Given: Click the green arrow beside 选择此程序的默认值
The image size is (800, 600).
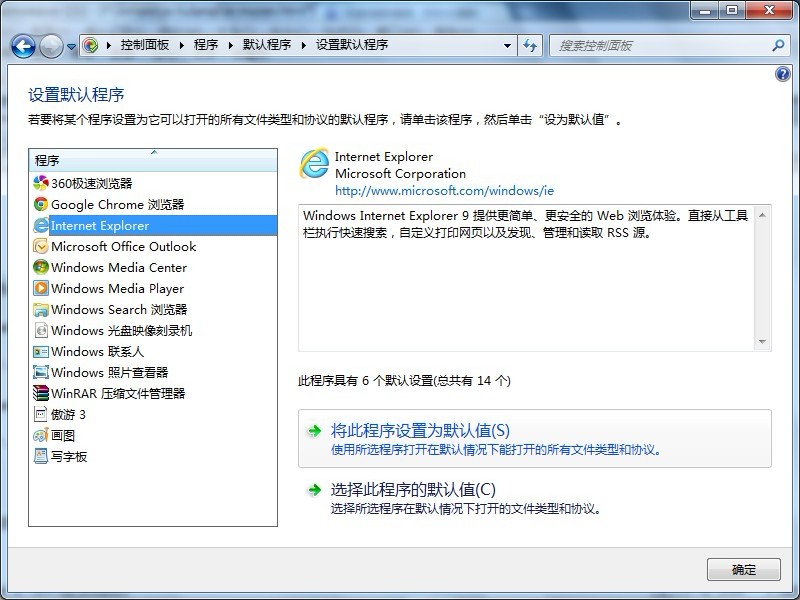Looking at the screenshot, I should tap(314, 490).
